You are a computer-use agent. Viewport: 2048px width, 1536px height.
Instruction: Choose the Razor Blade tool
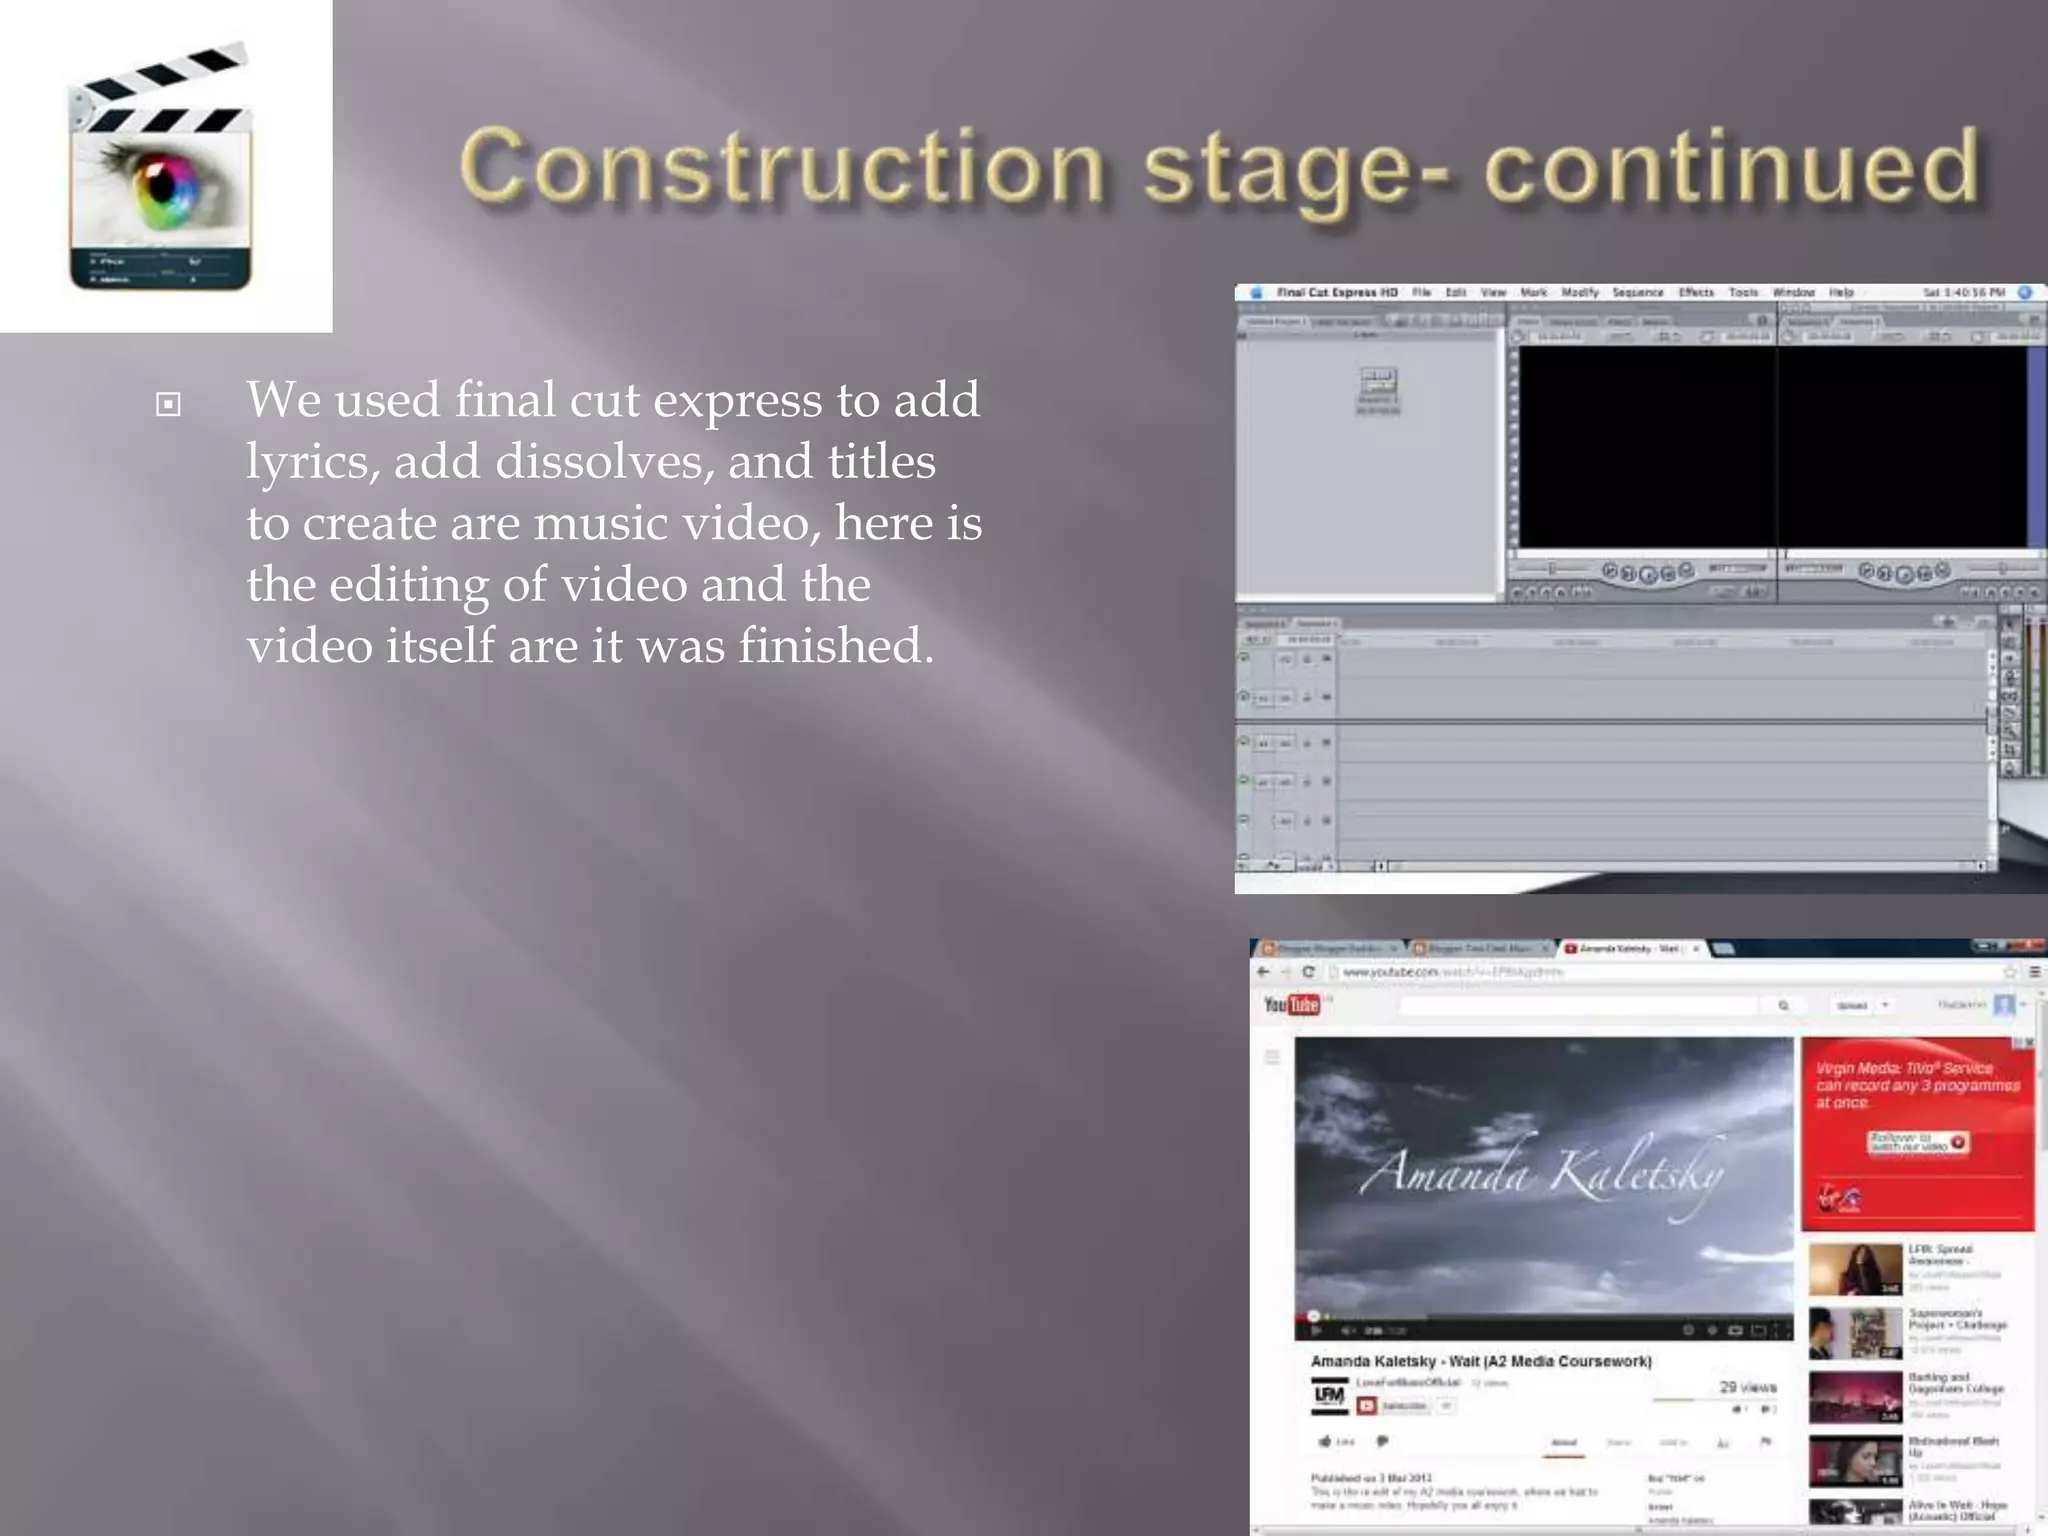tap(2009, 714)
